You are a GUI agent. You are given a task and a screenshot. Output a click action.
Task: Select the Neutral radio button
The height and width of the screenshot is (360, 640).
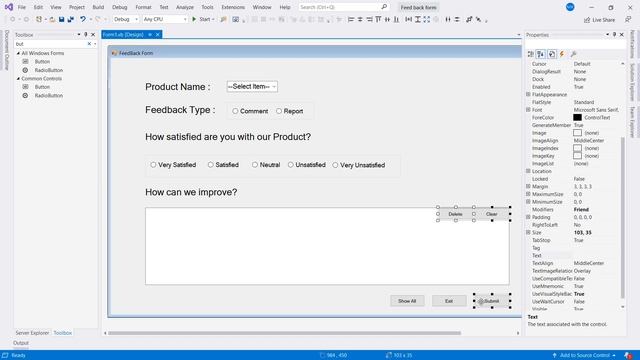pos(255,165)
